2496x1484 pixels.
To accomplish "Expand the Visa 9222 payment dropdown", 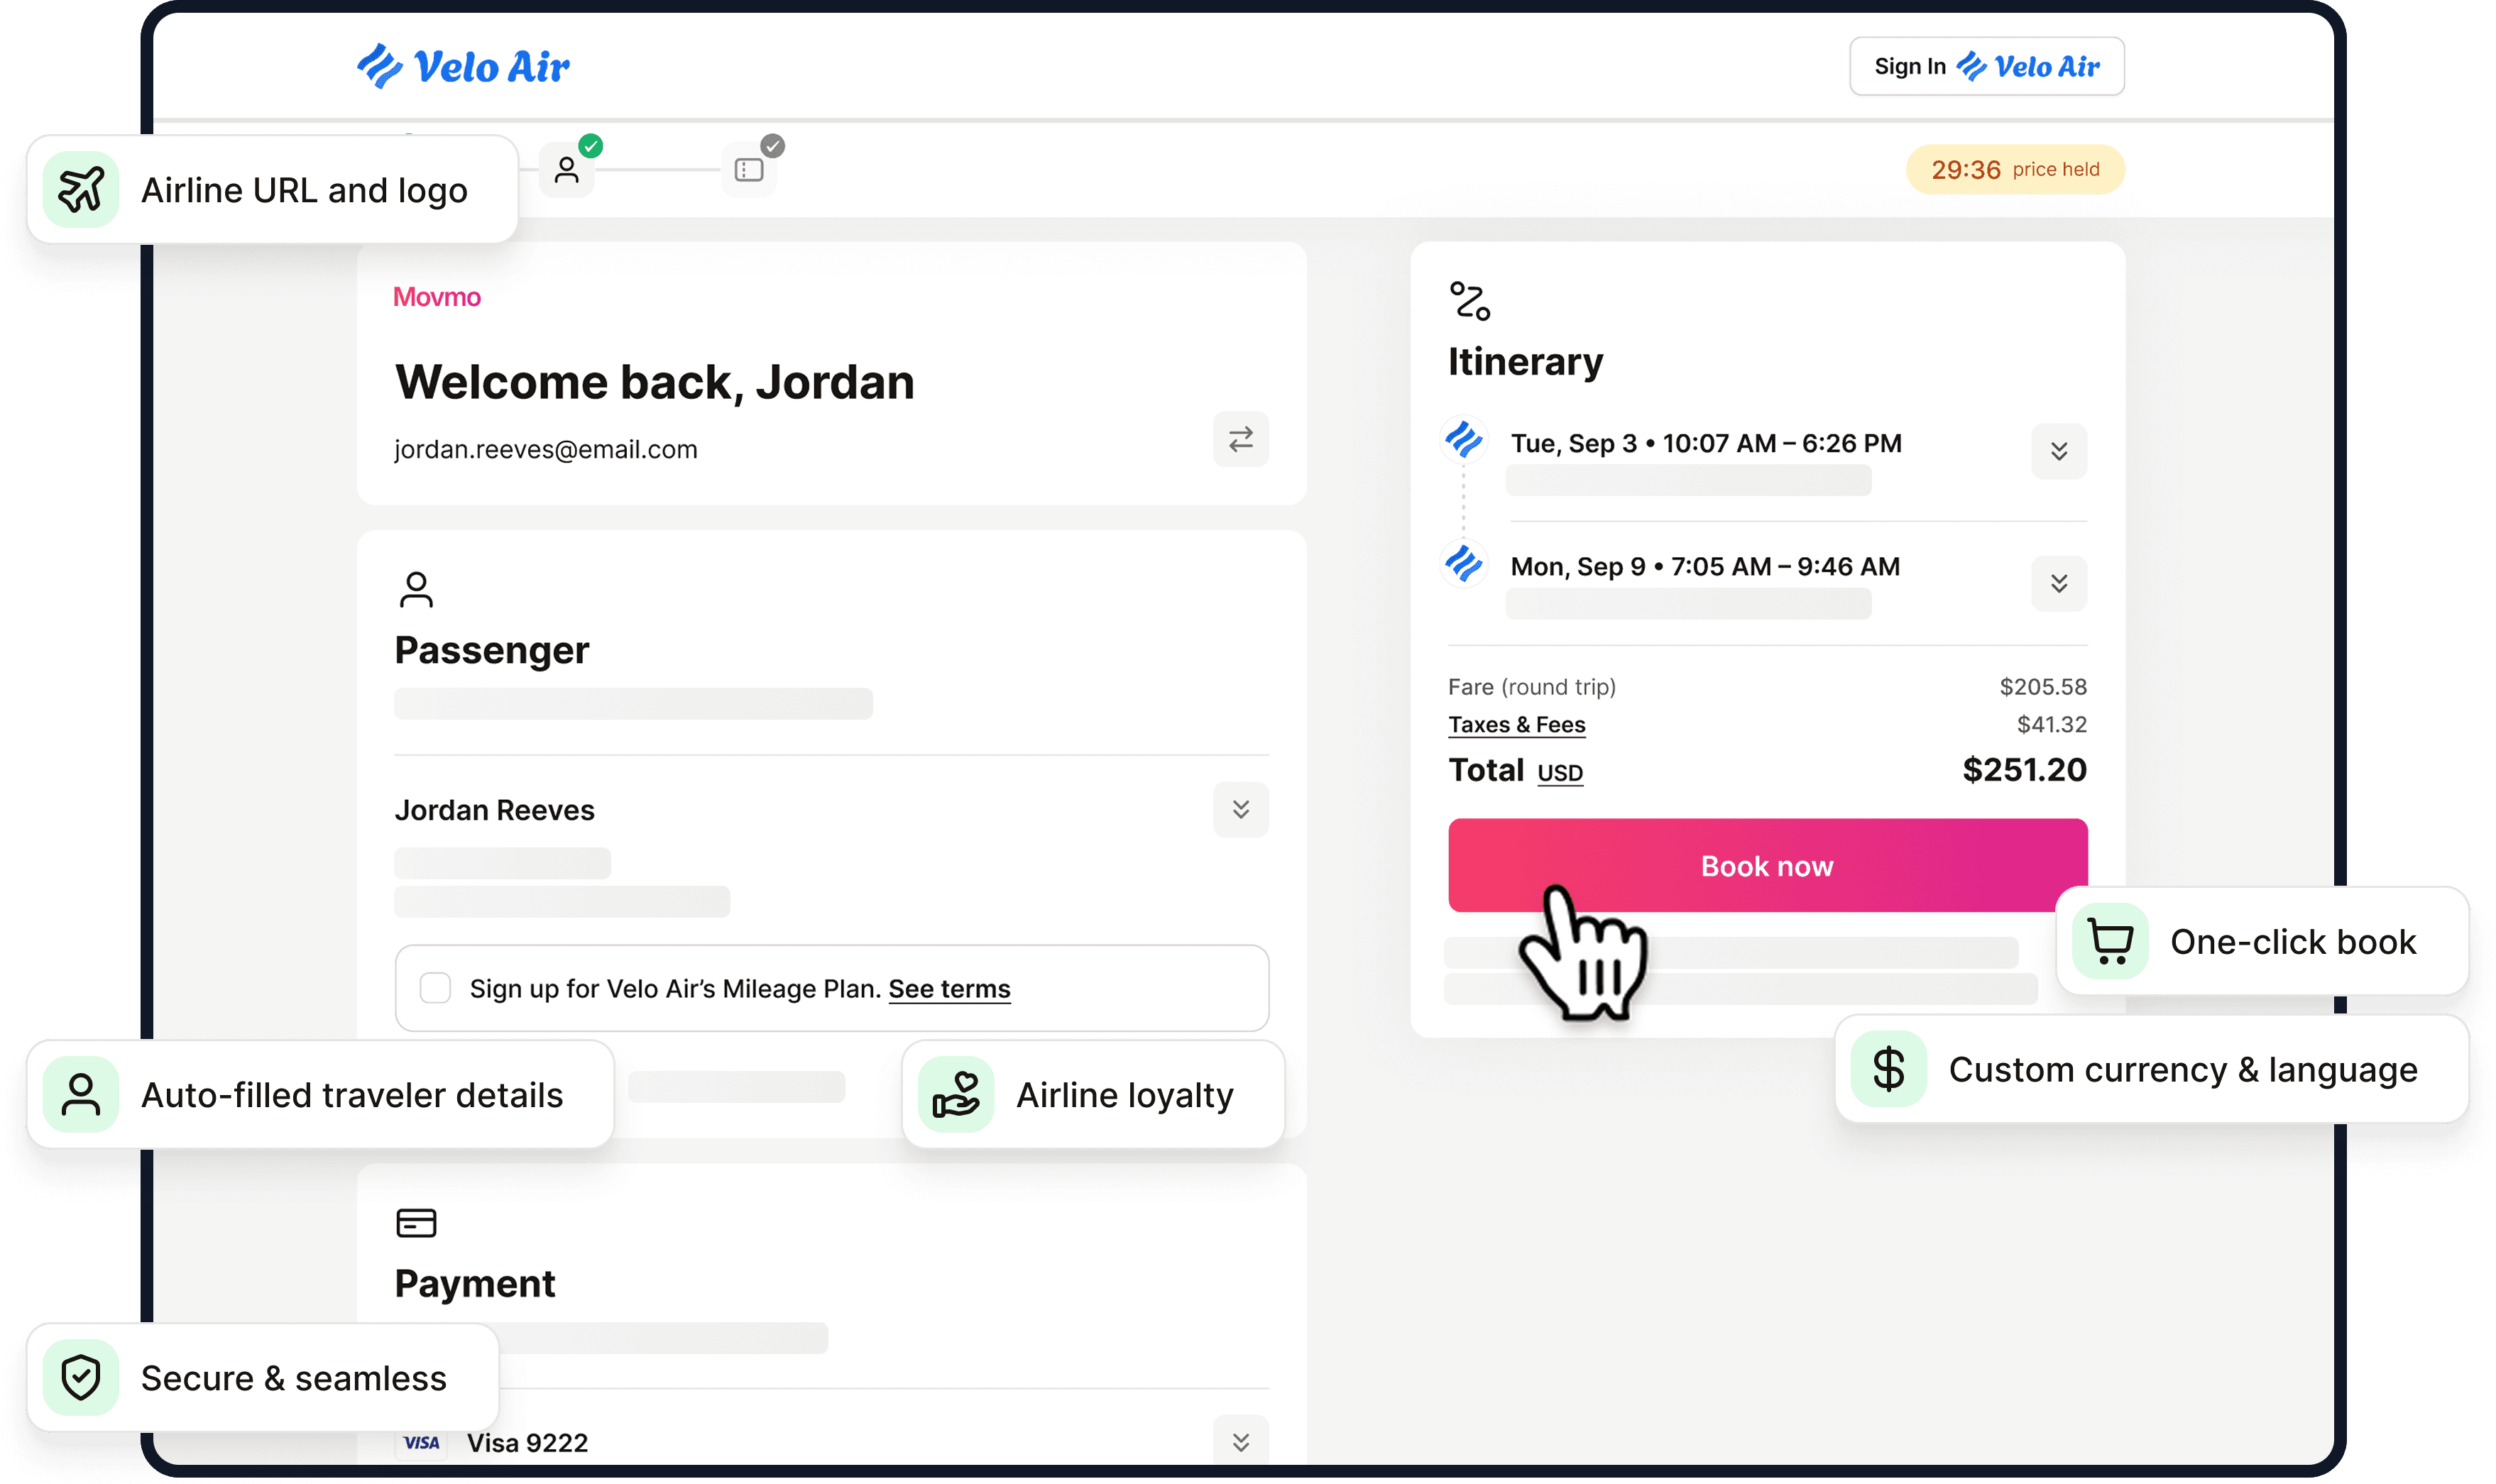I will click(x=1240, y=1441).
